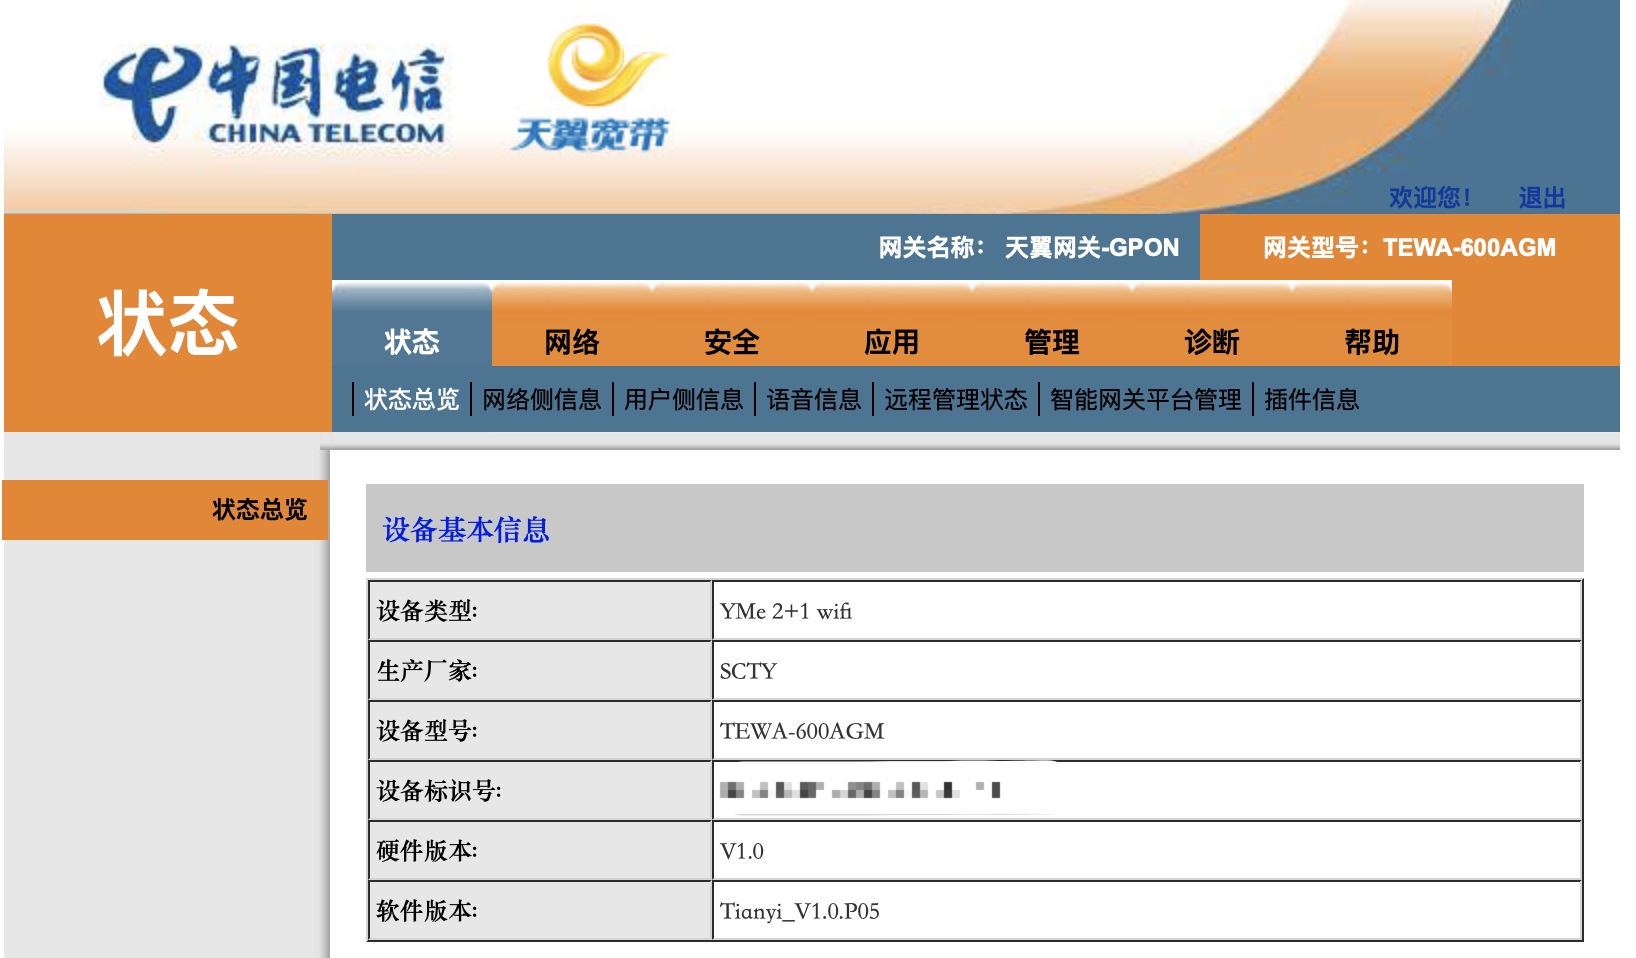Select 状态总览 in the left sidebar
1636x958 pixels.
coord(258,508)
